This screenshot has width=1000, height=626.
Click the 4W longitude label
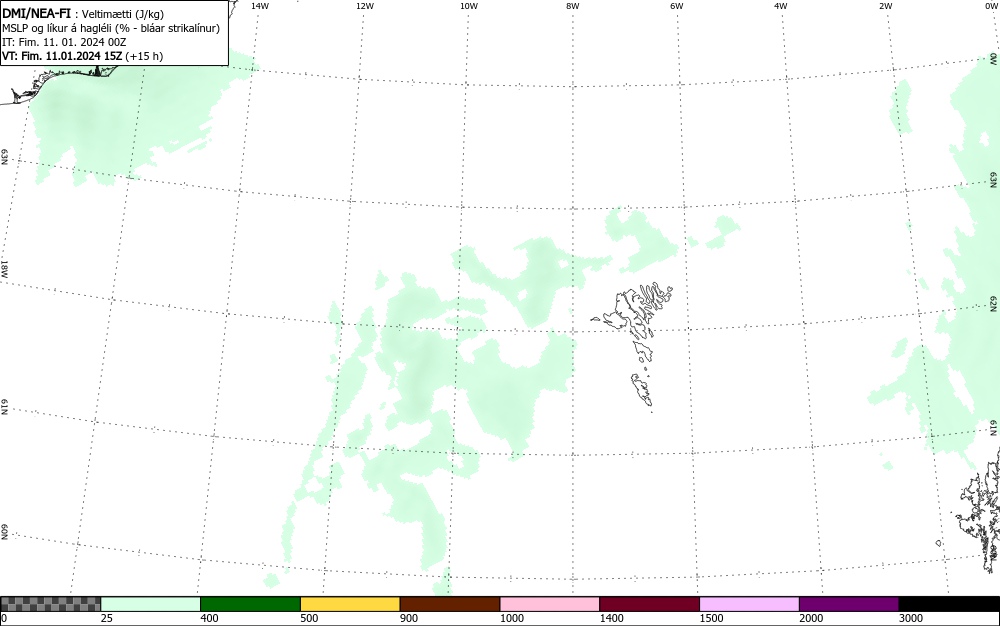pyautogui.click(x=781, y=6)
